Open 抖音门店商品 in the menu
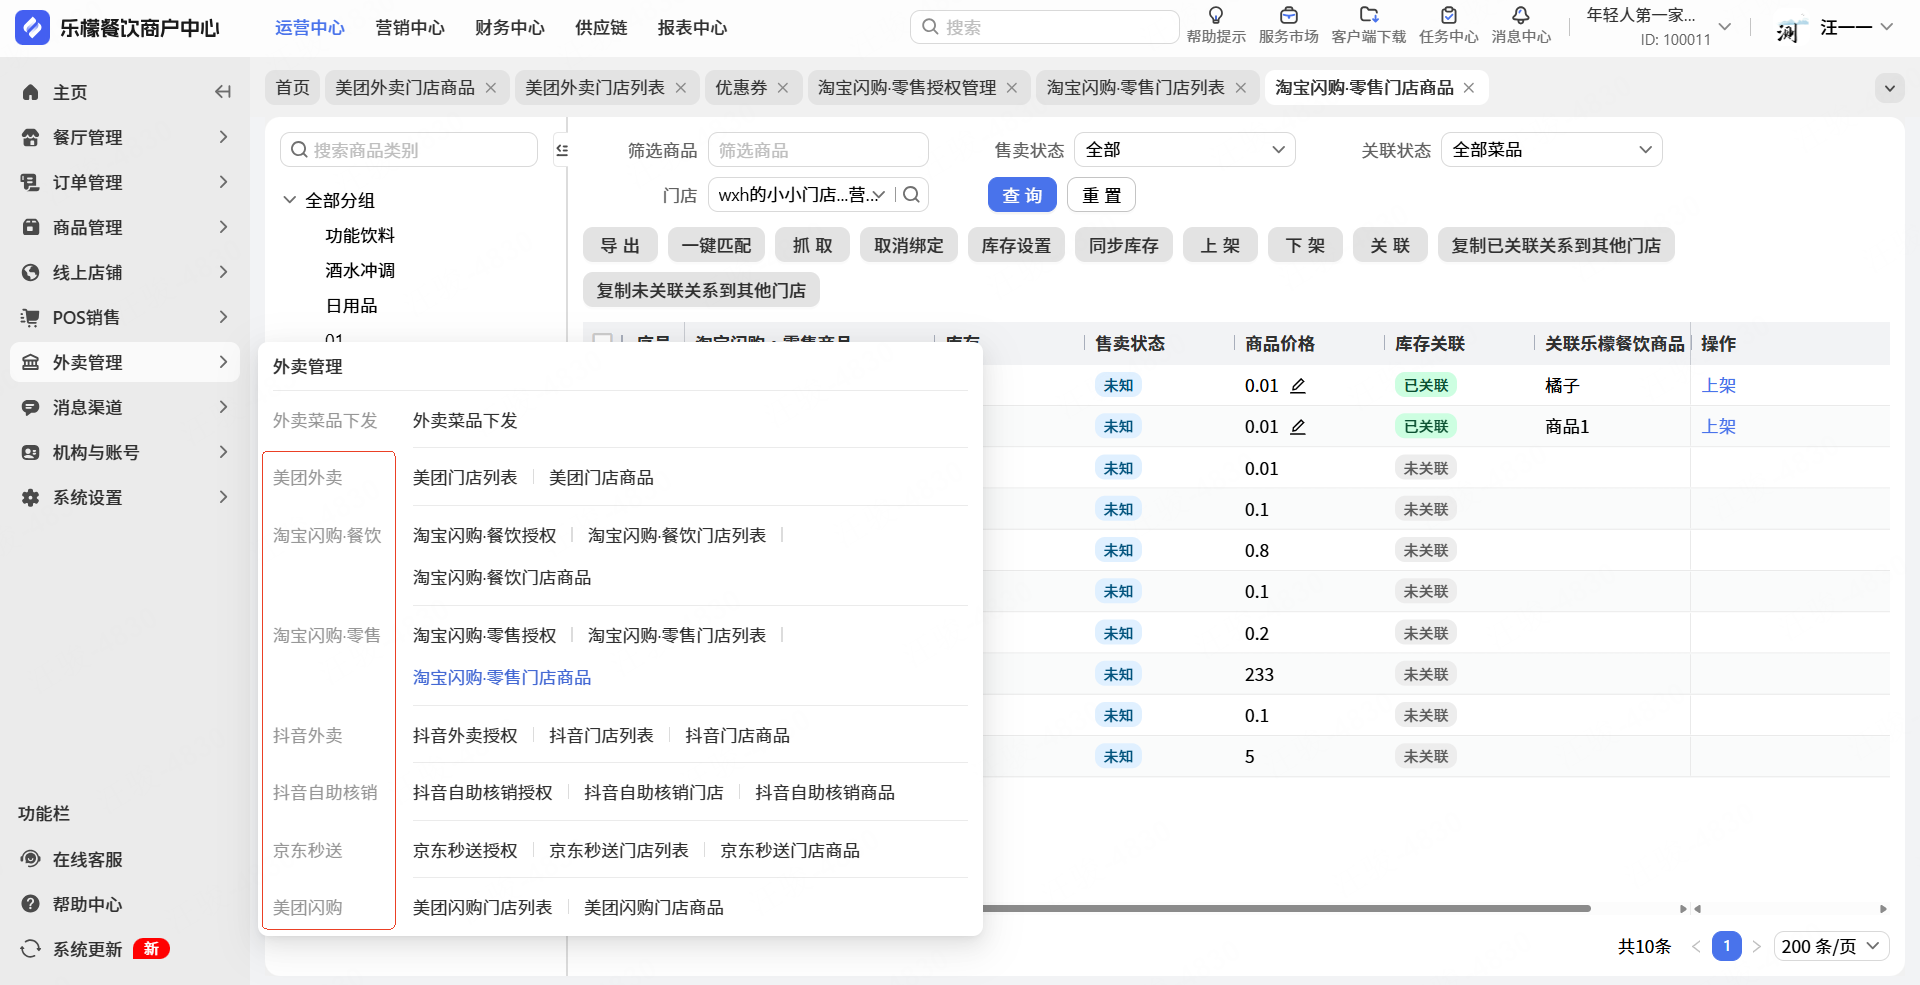 [x=737, y=736]
